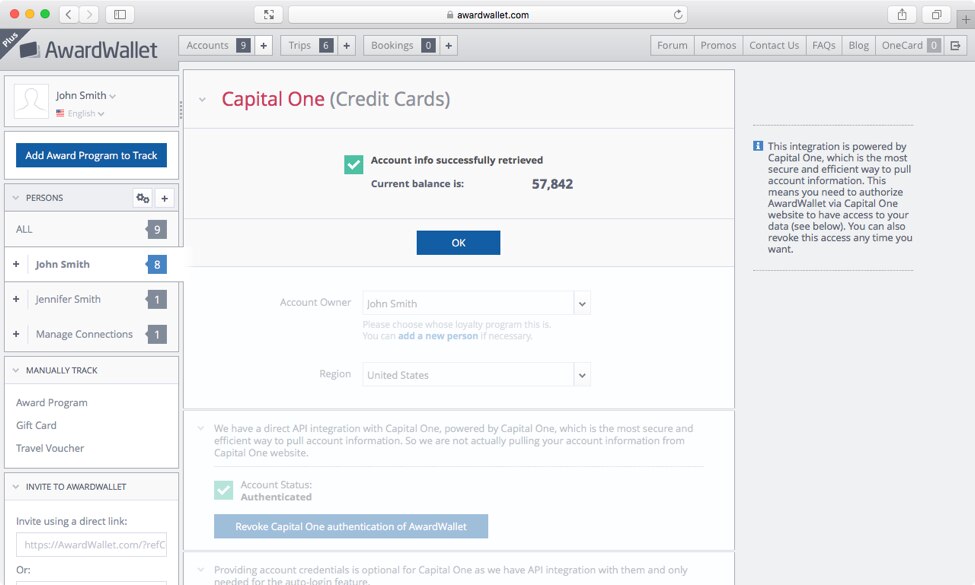Open the Safari share icon
This screenshot has height=585, width=975.
click(902, 14)
